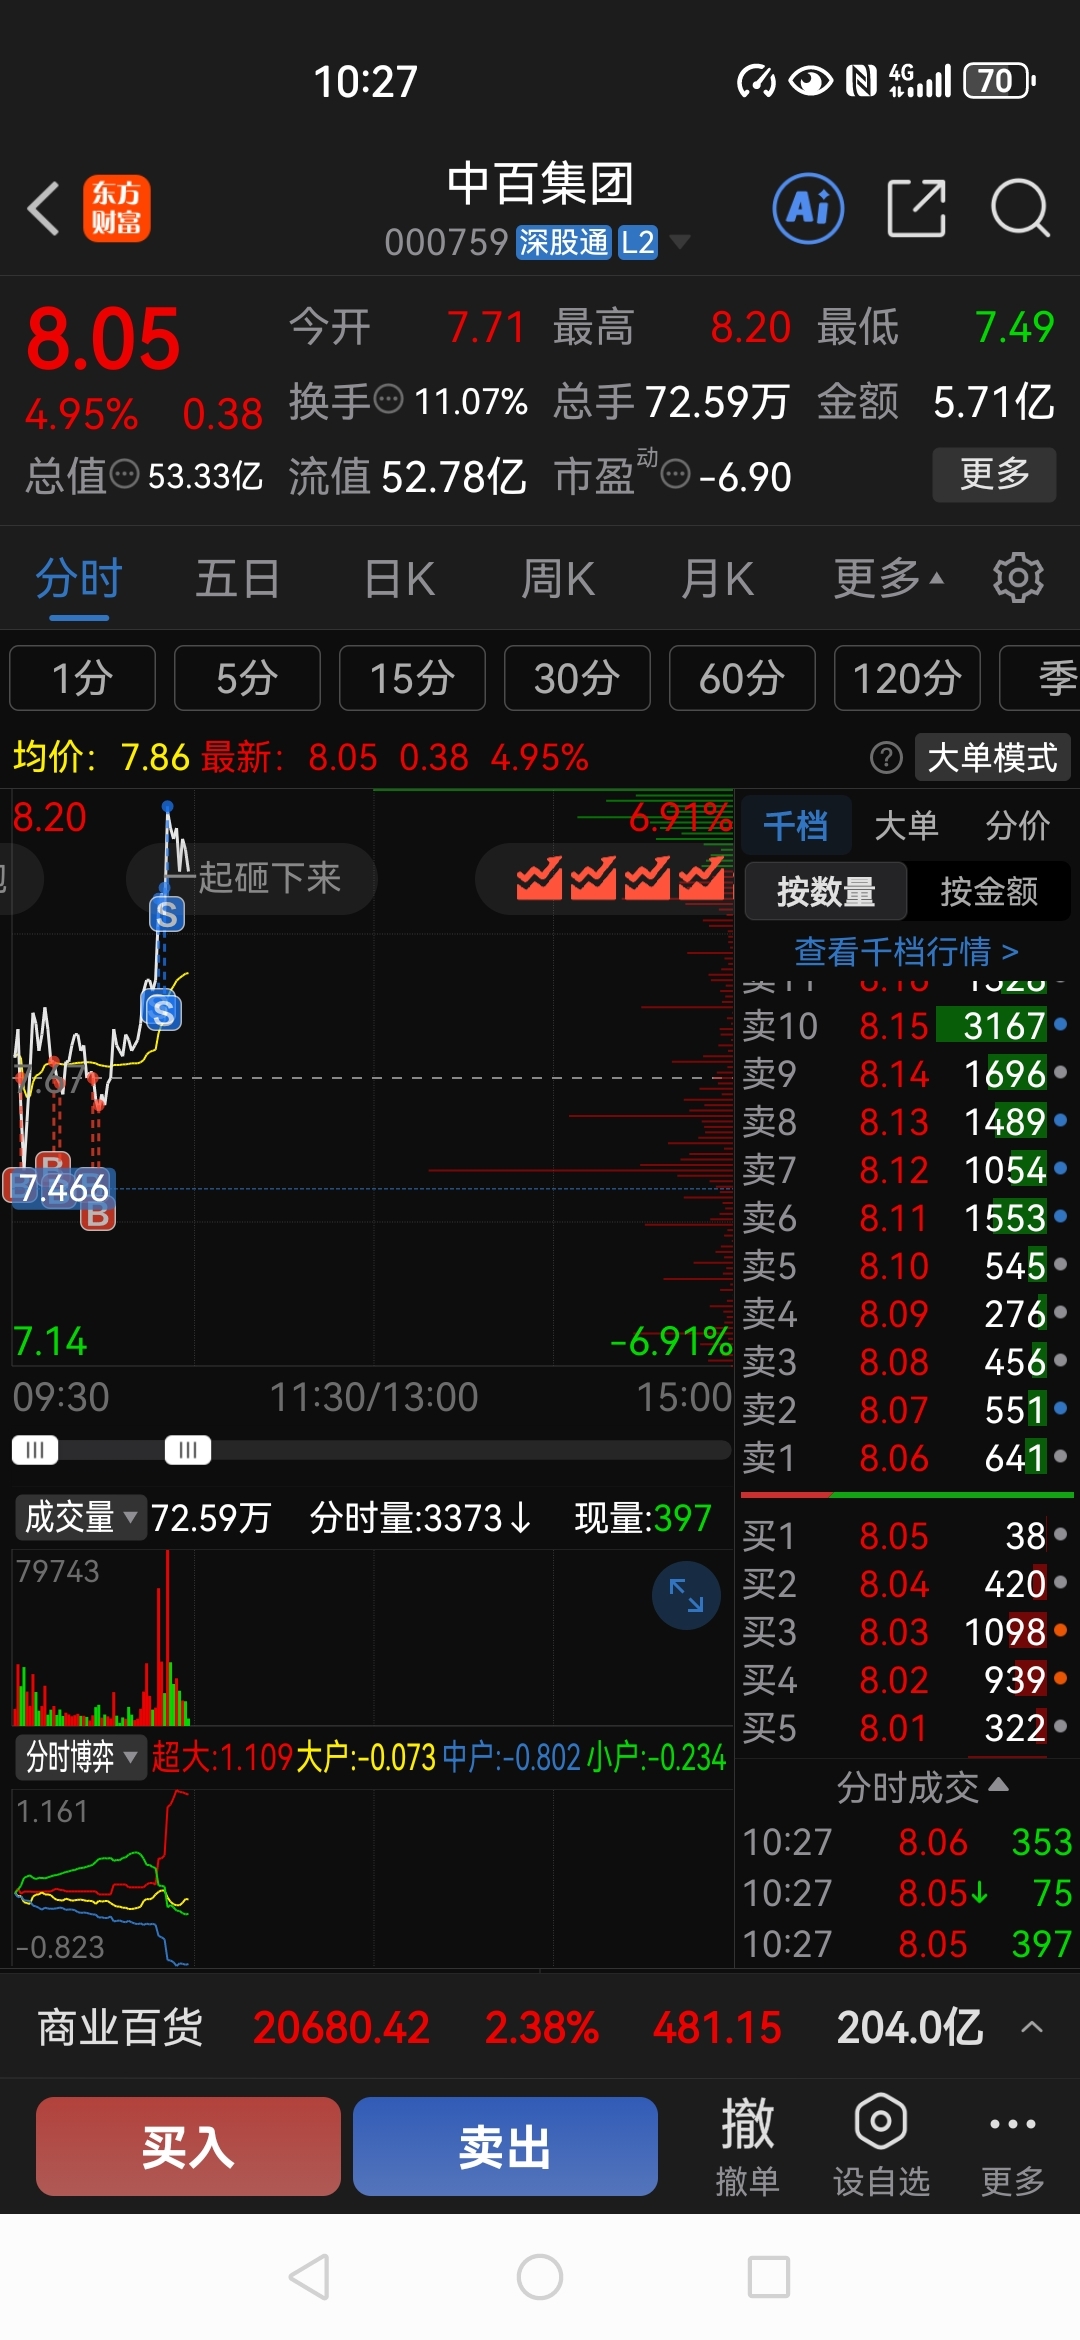
Task: Tap the share export icon
Action: pyautogui.click(x=916, y=209)
